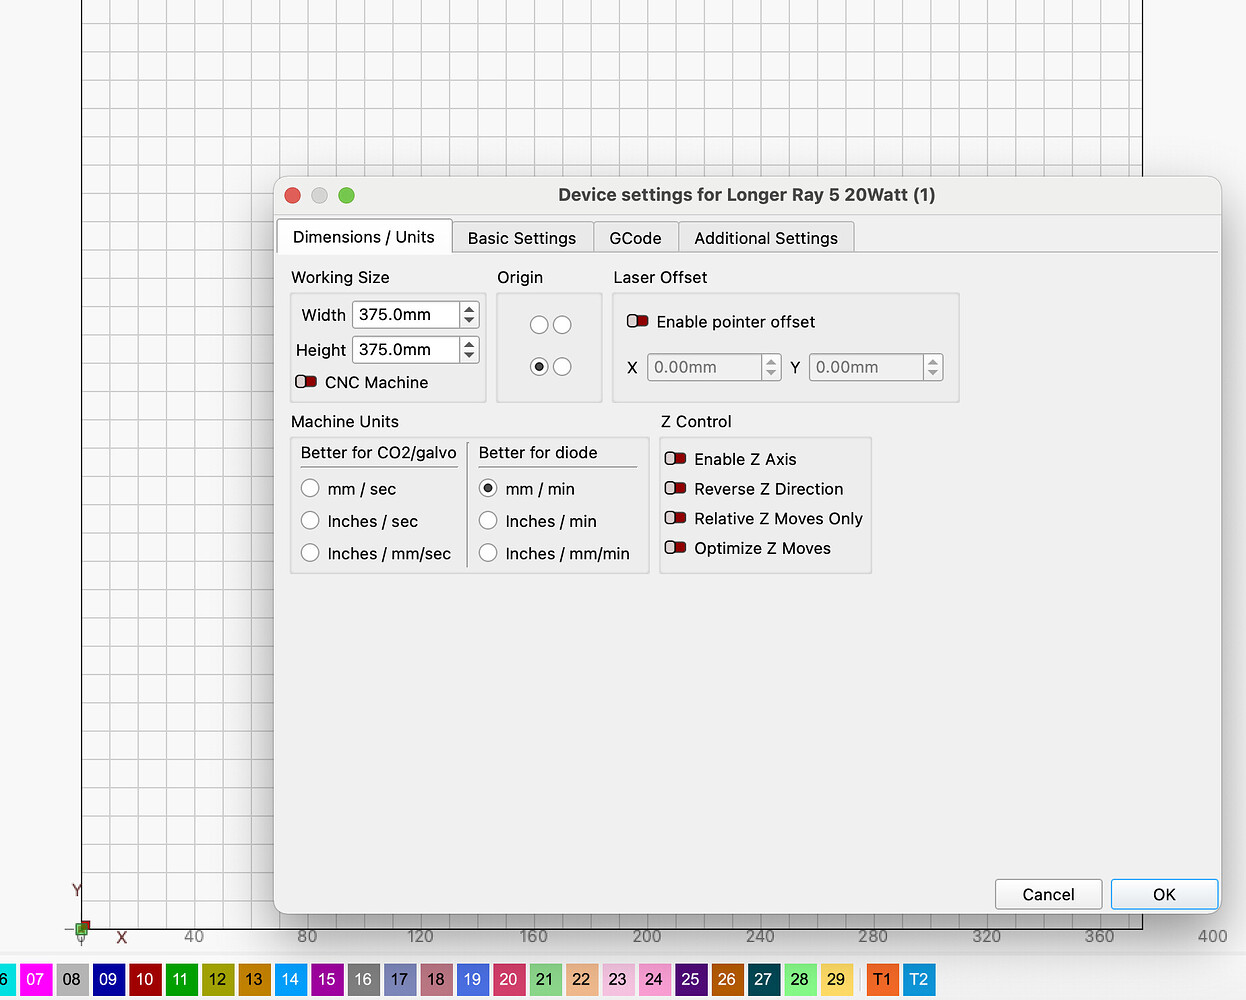Toggle Enable Z Axis switch

tap(676, 458)
